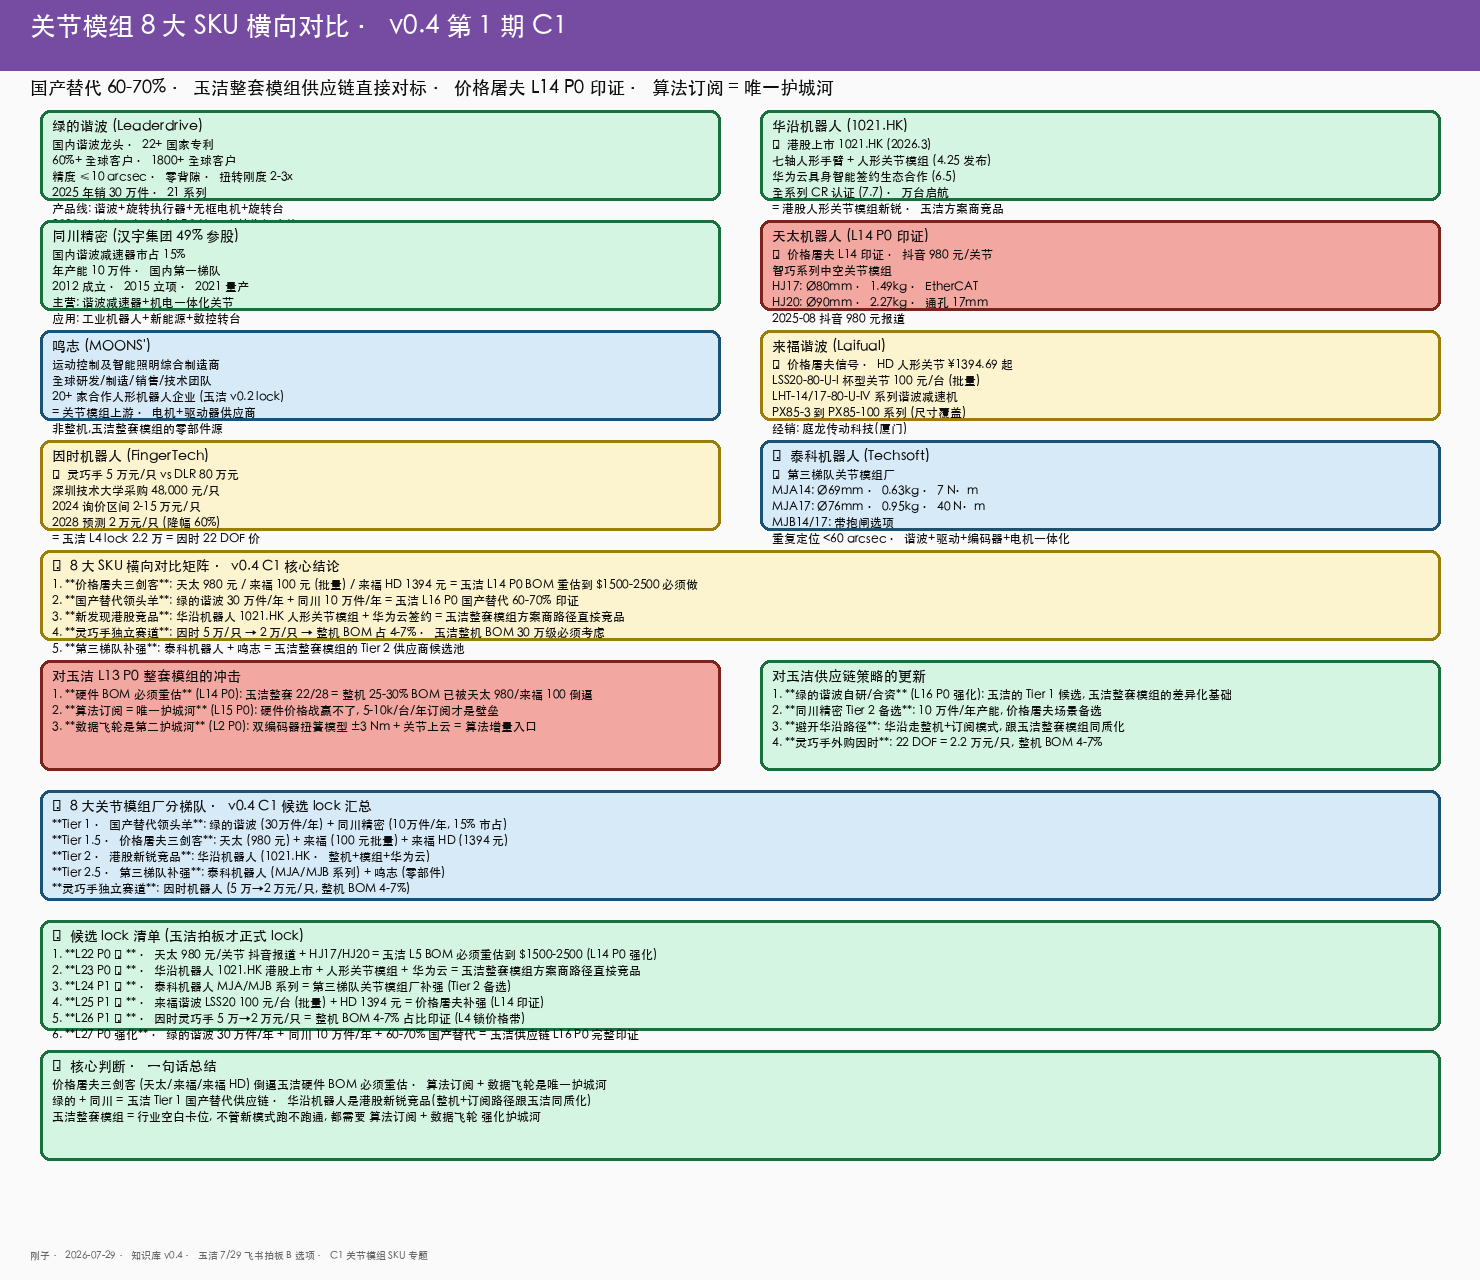Select the card title "天太机器人 (L14 P0 印证)"

(x=850, y=236)
